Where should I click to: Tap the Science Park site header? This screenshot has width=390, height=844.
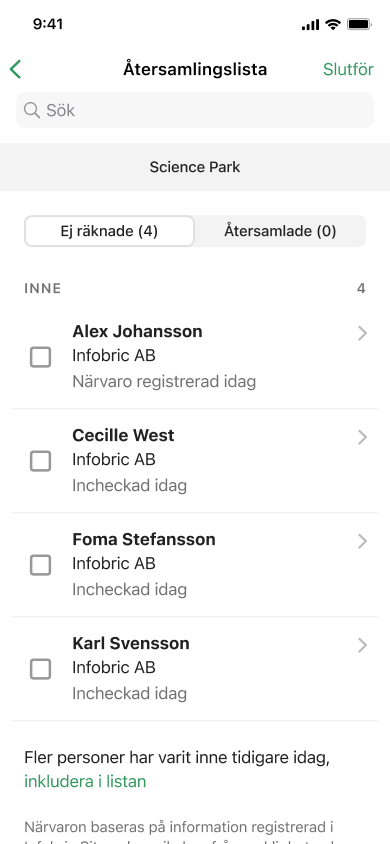(195, 167)
